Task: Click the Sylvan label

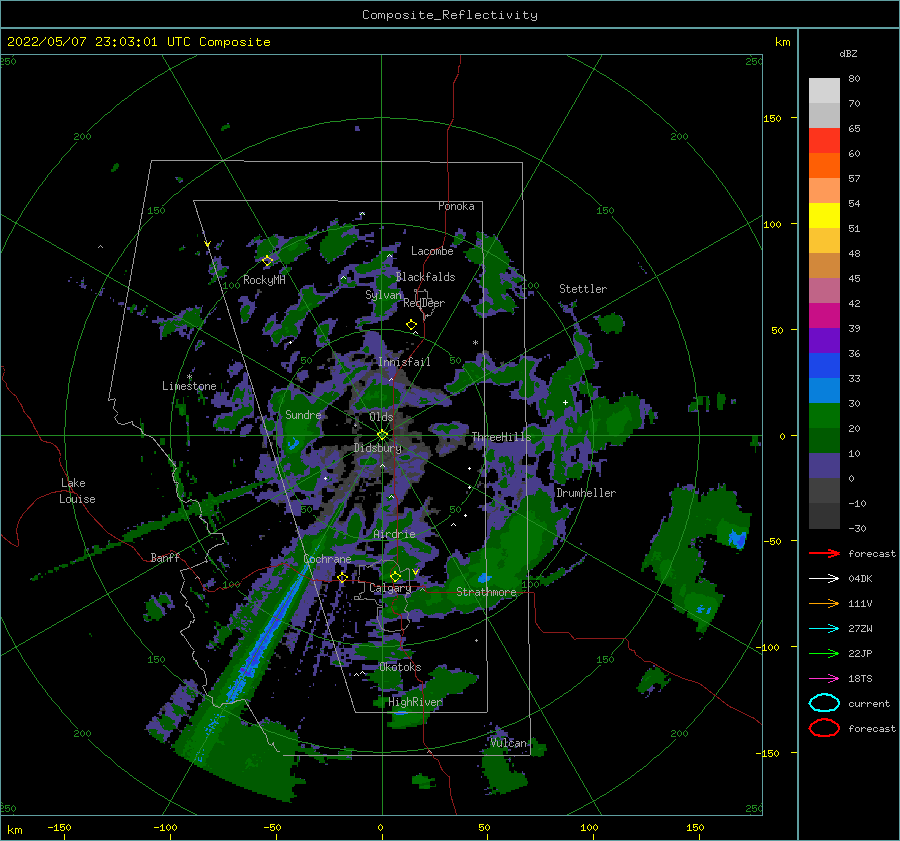Action: tap(383, 295)
